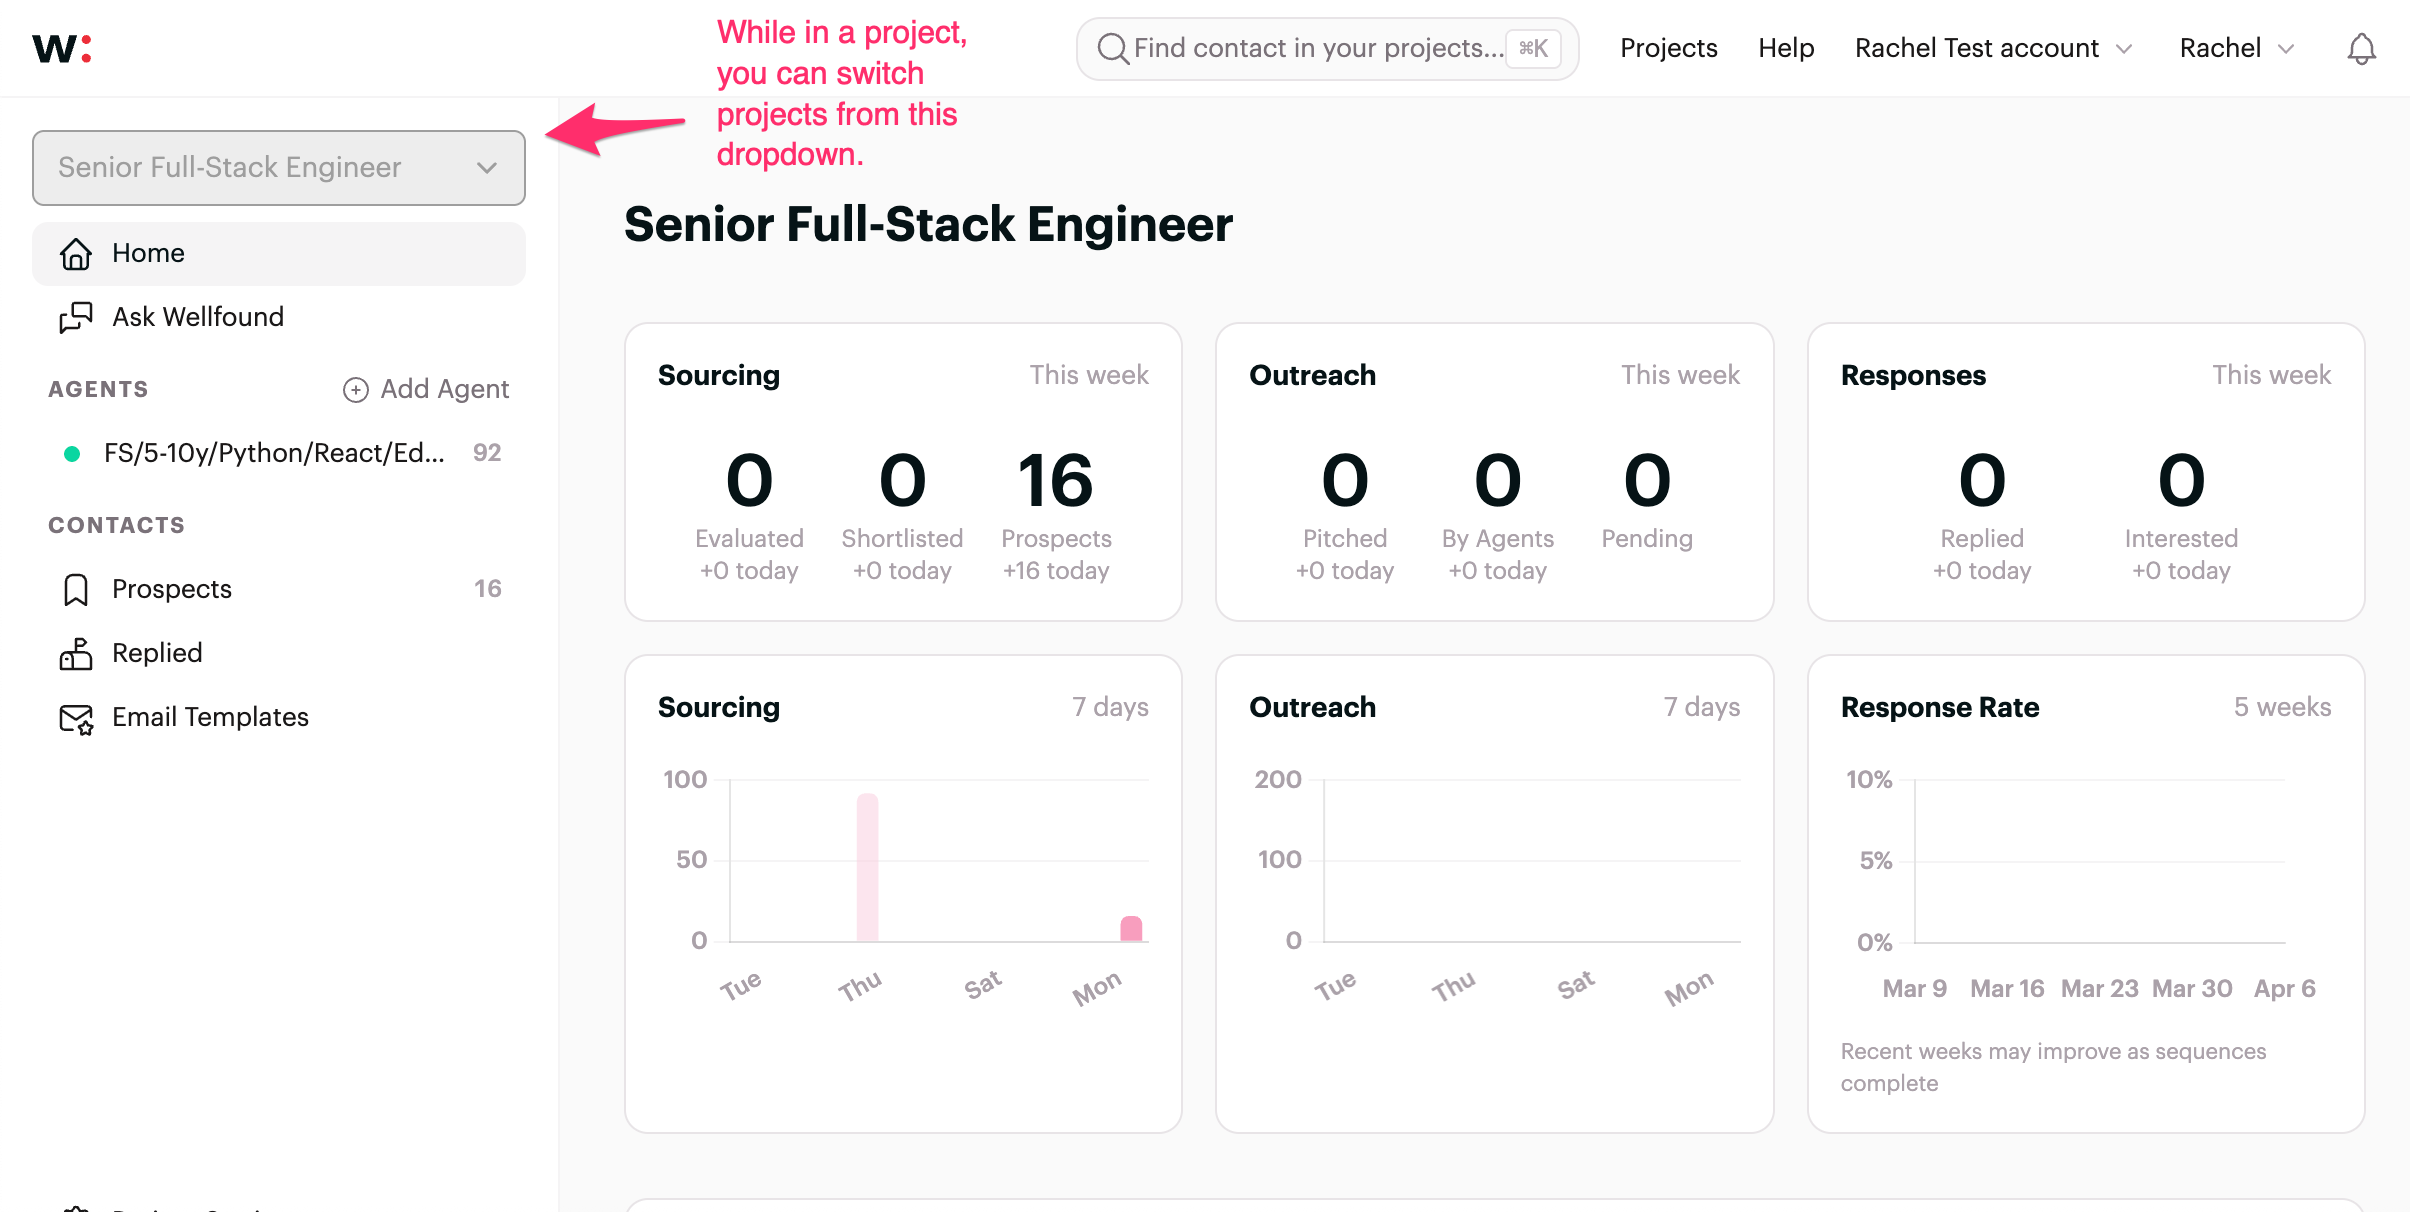The image size is (2410, 1212).
Task: Open the Rachel user menu
Action: [2236, 48]
